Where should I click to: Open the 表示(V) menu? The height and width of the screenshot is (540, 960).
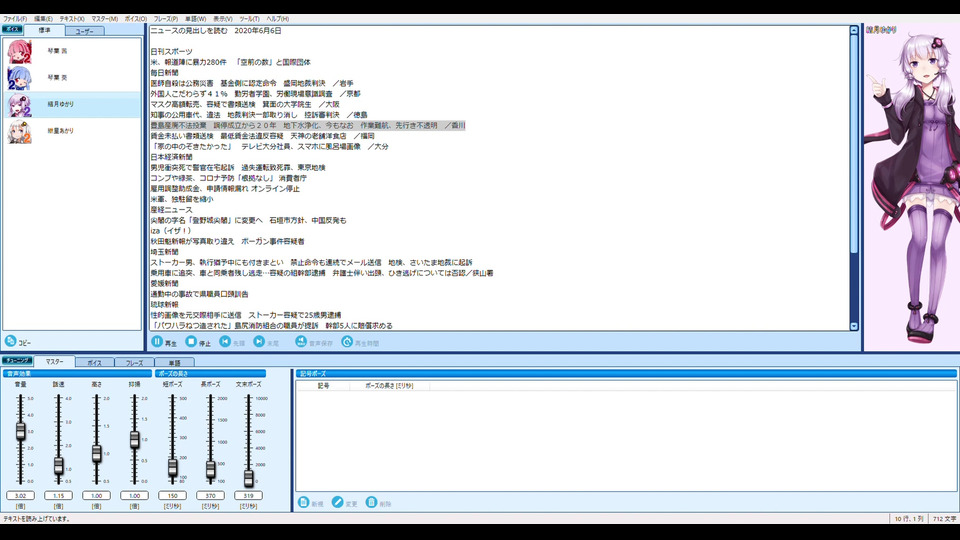[x=222, y=19]
